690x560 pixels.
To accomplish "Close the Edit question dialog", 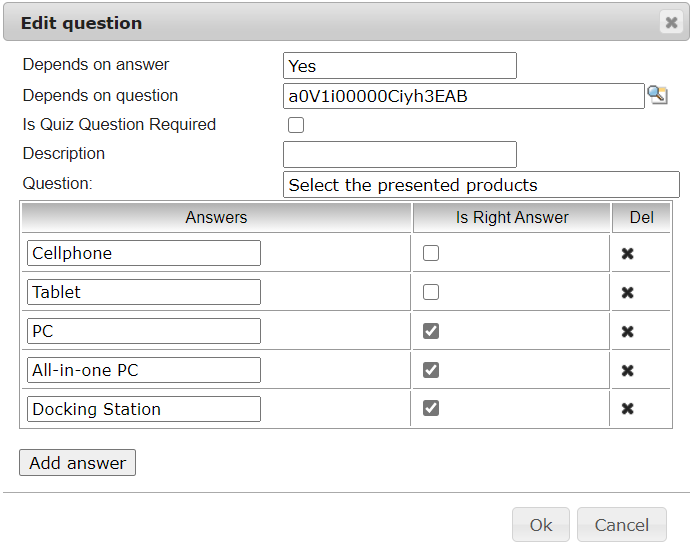I will click(671, 22).
